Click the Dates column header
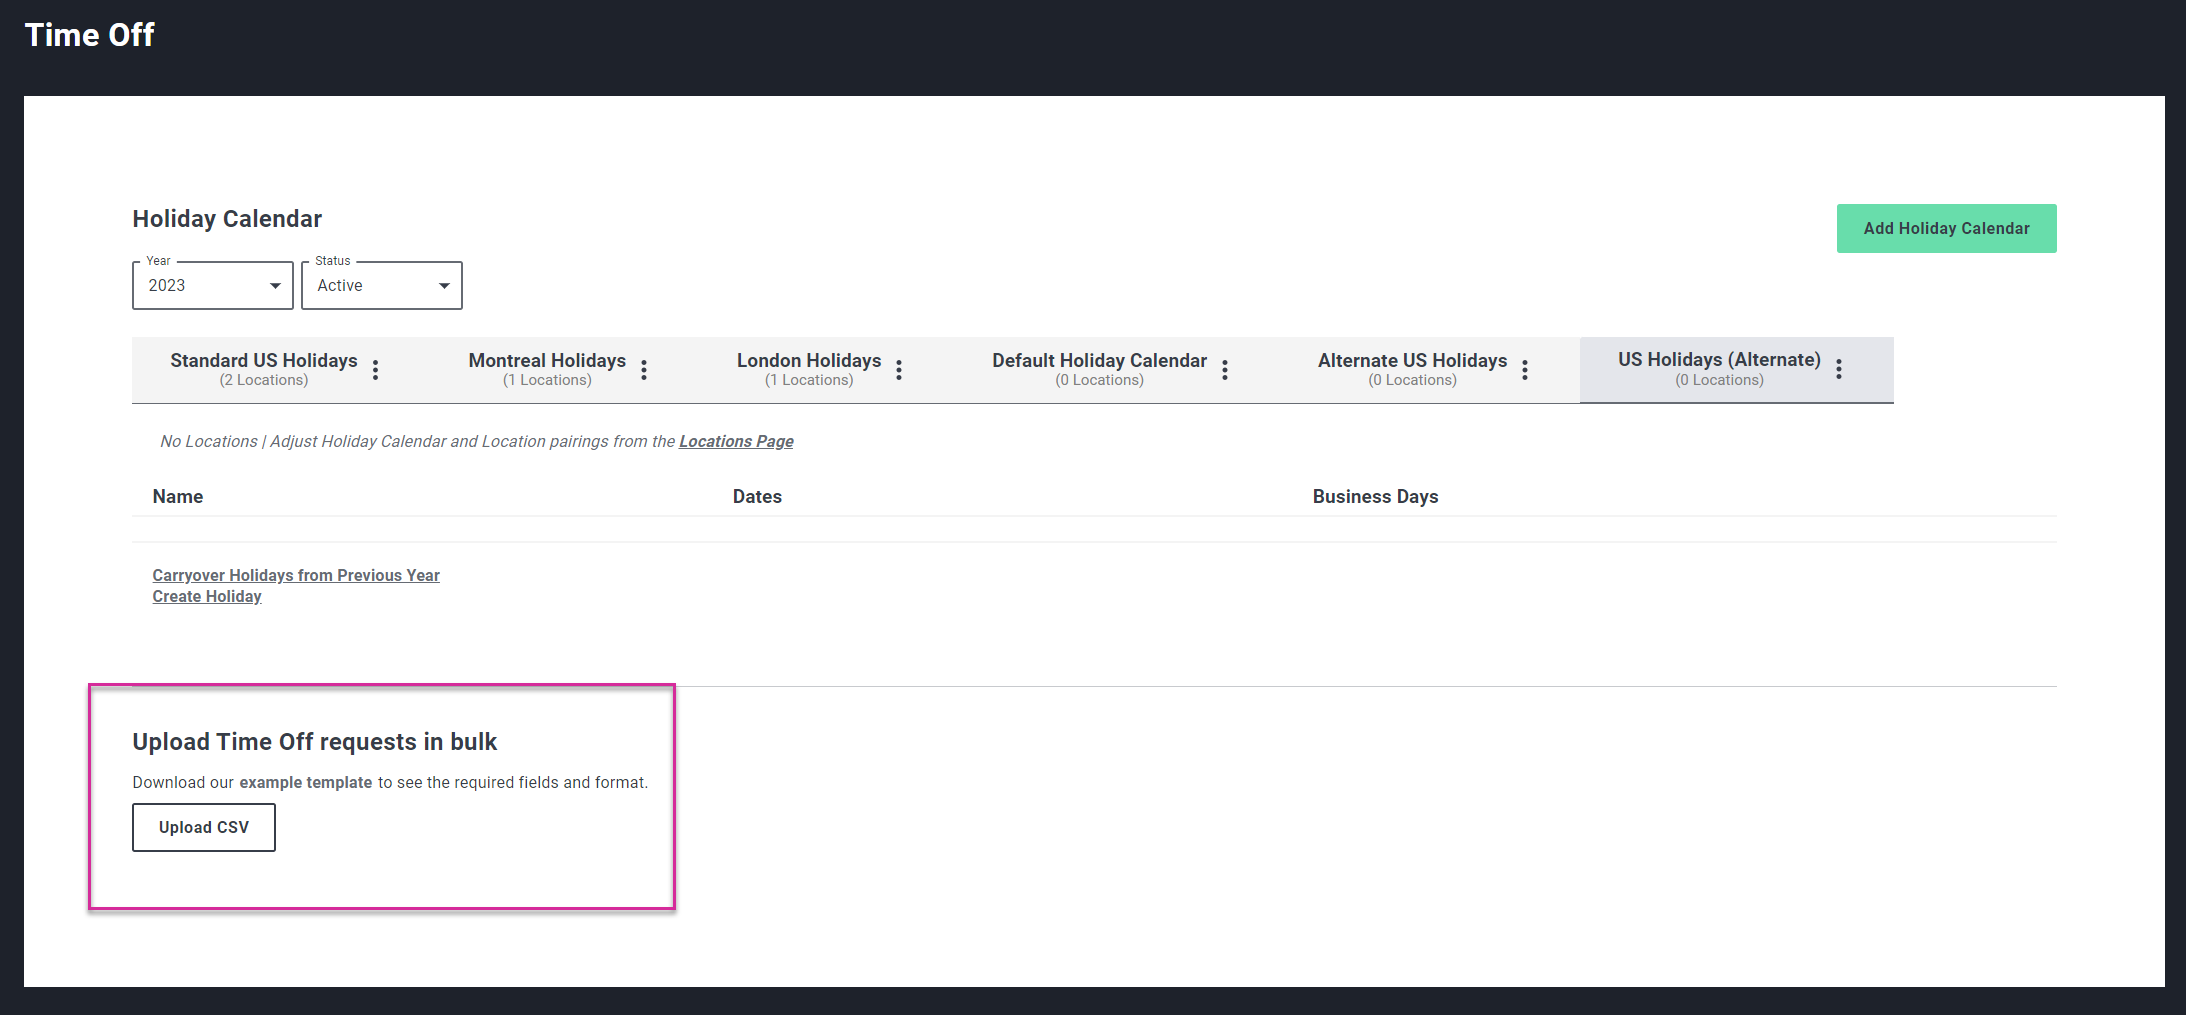This screenshot has height=1015, width=2186. point(757,497)
